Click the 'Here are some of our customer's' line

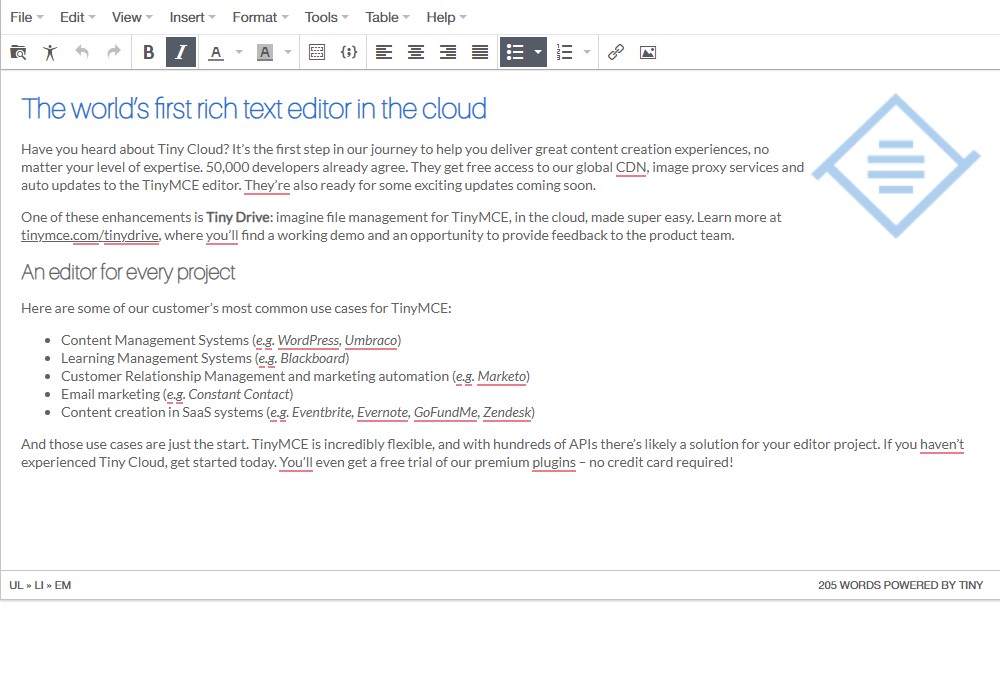[236, 309]
